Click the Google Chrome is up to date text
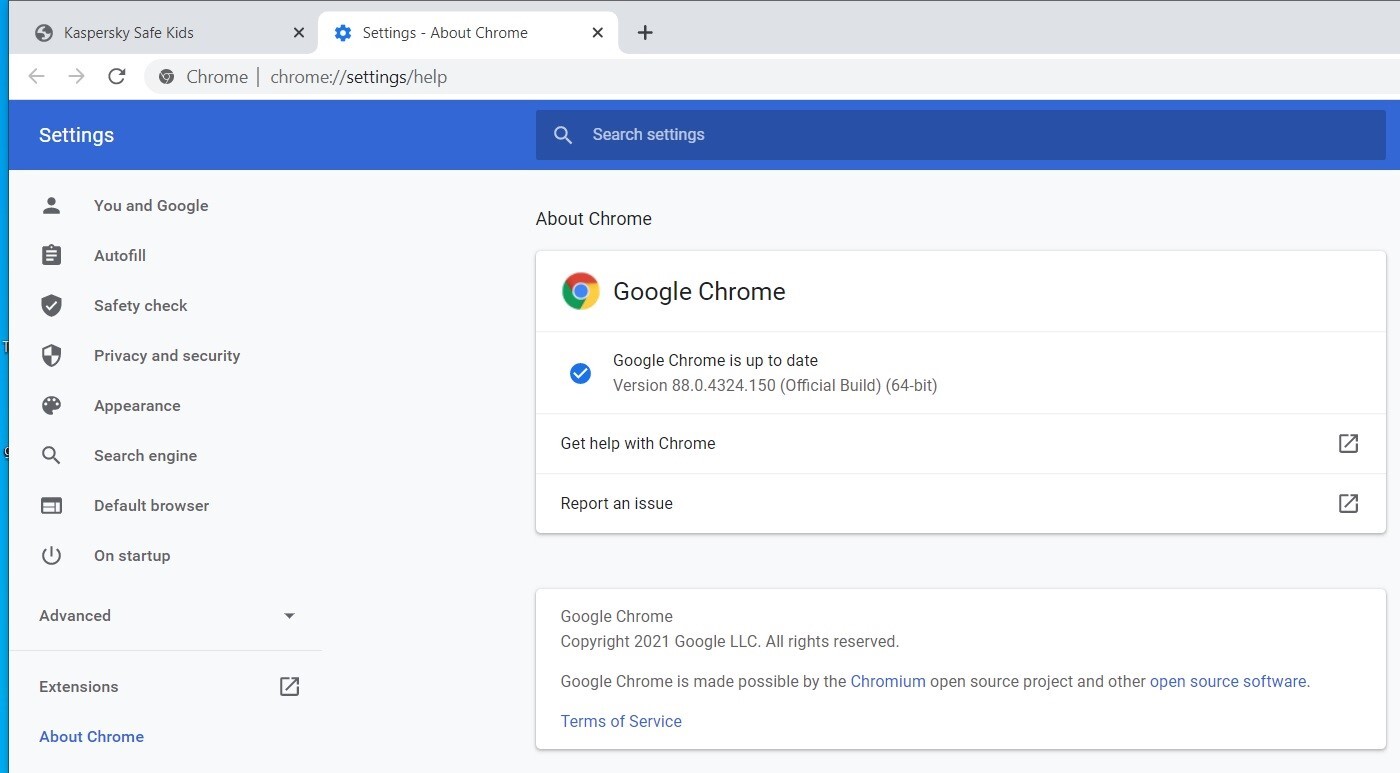Viewport: 1400px width, 773px height. (x=715, y=360)
